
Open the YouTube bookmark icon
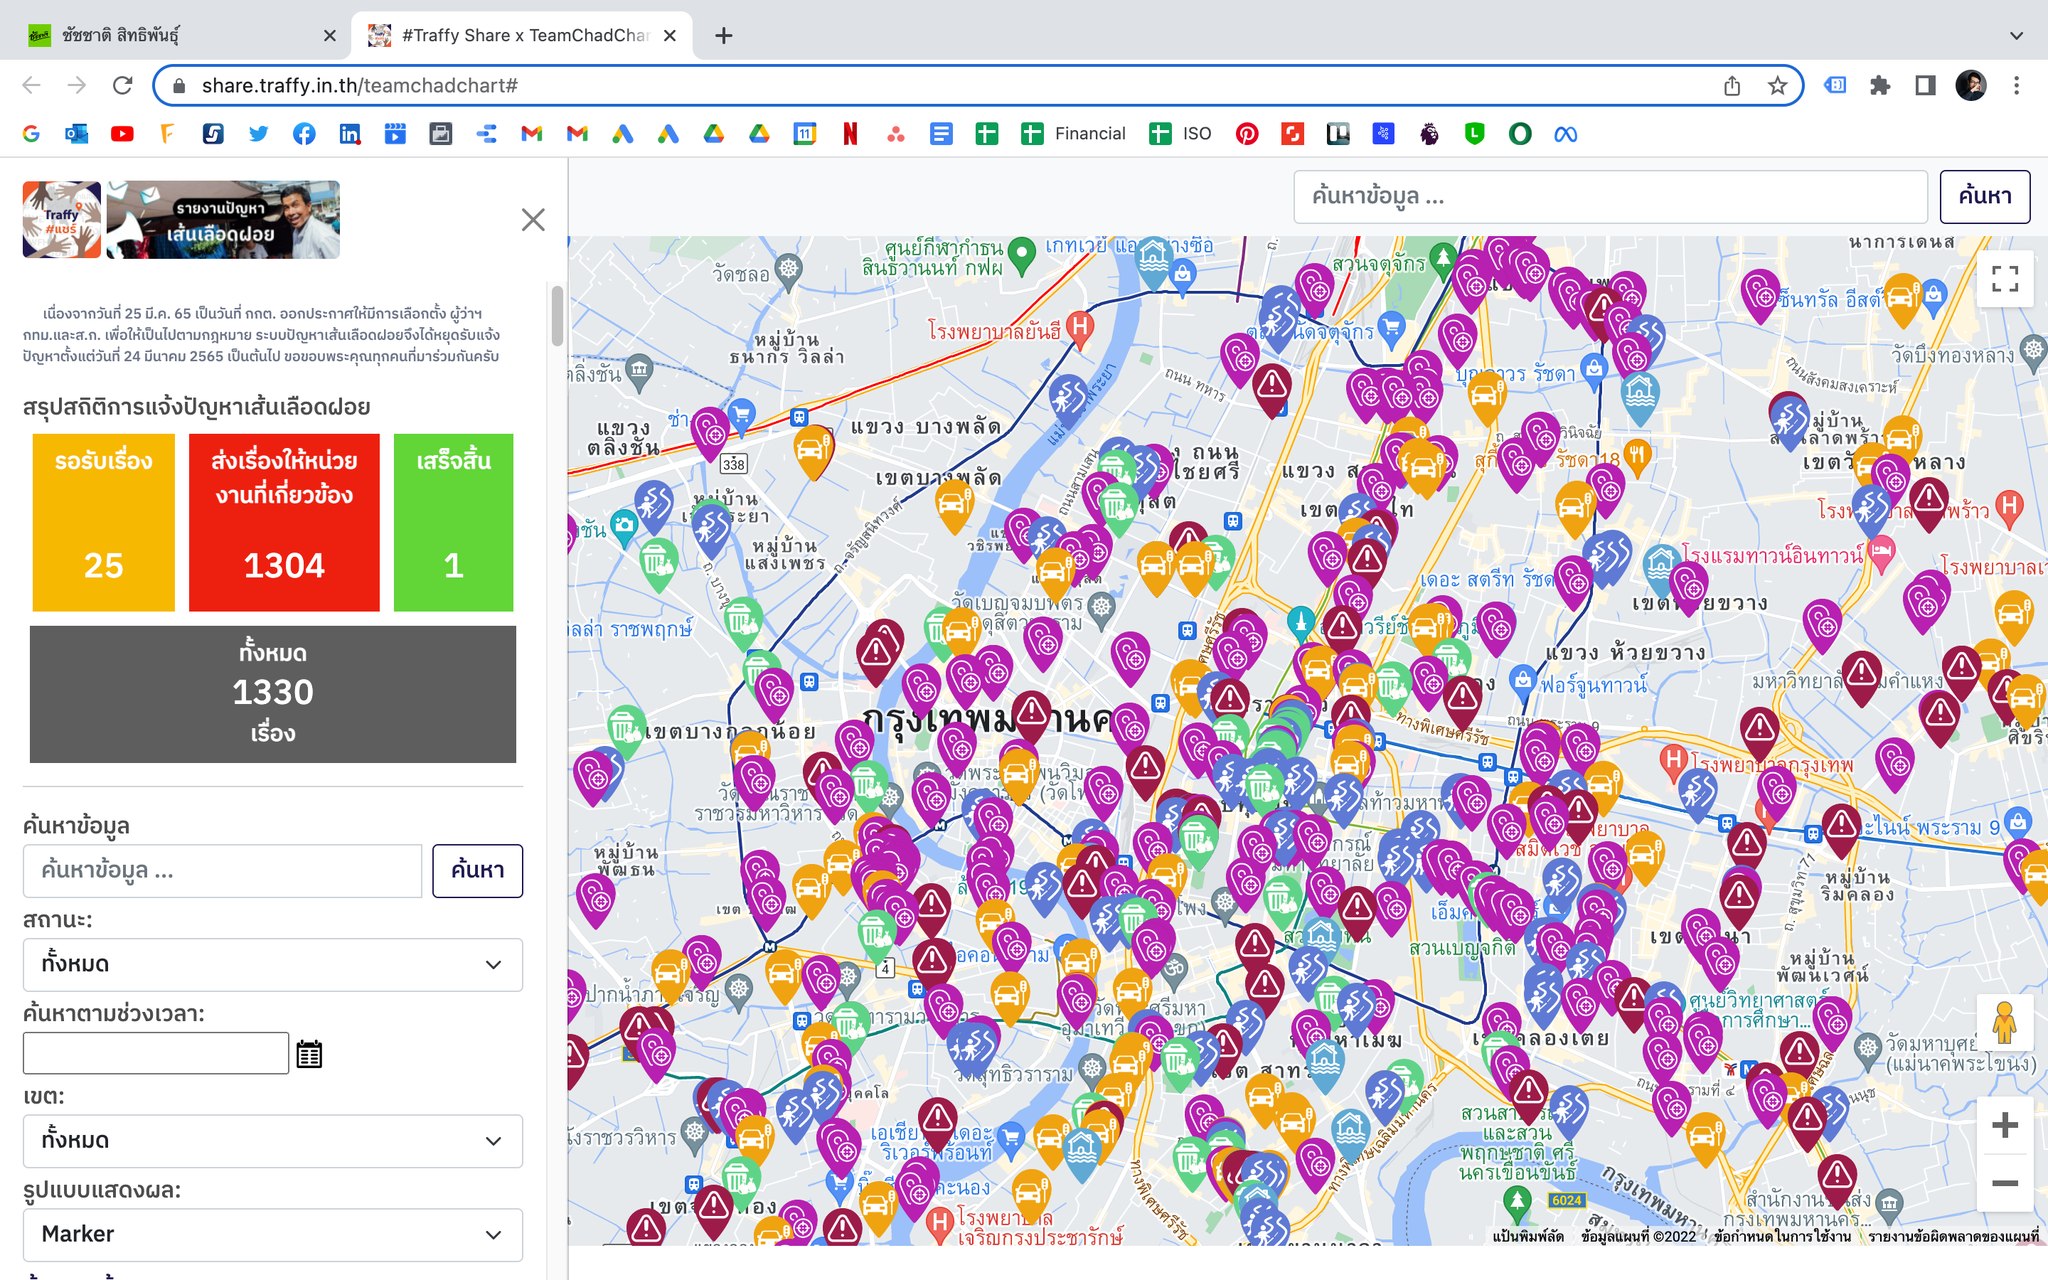[122, 134]
